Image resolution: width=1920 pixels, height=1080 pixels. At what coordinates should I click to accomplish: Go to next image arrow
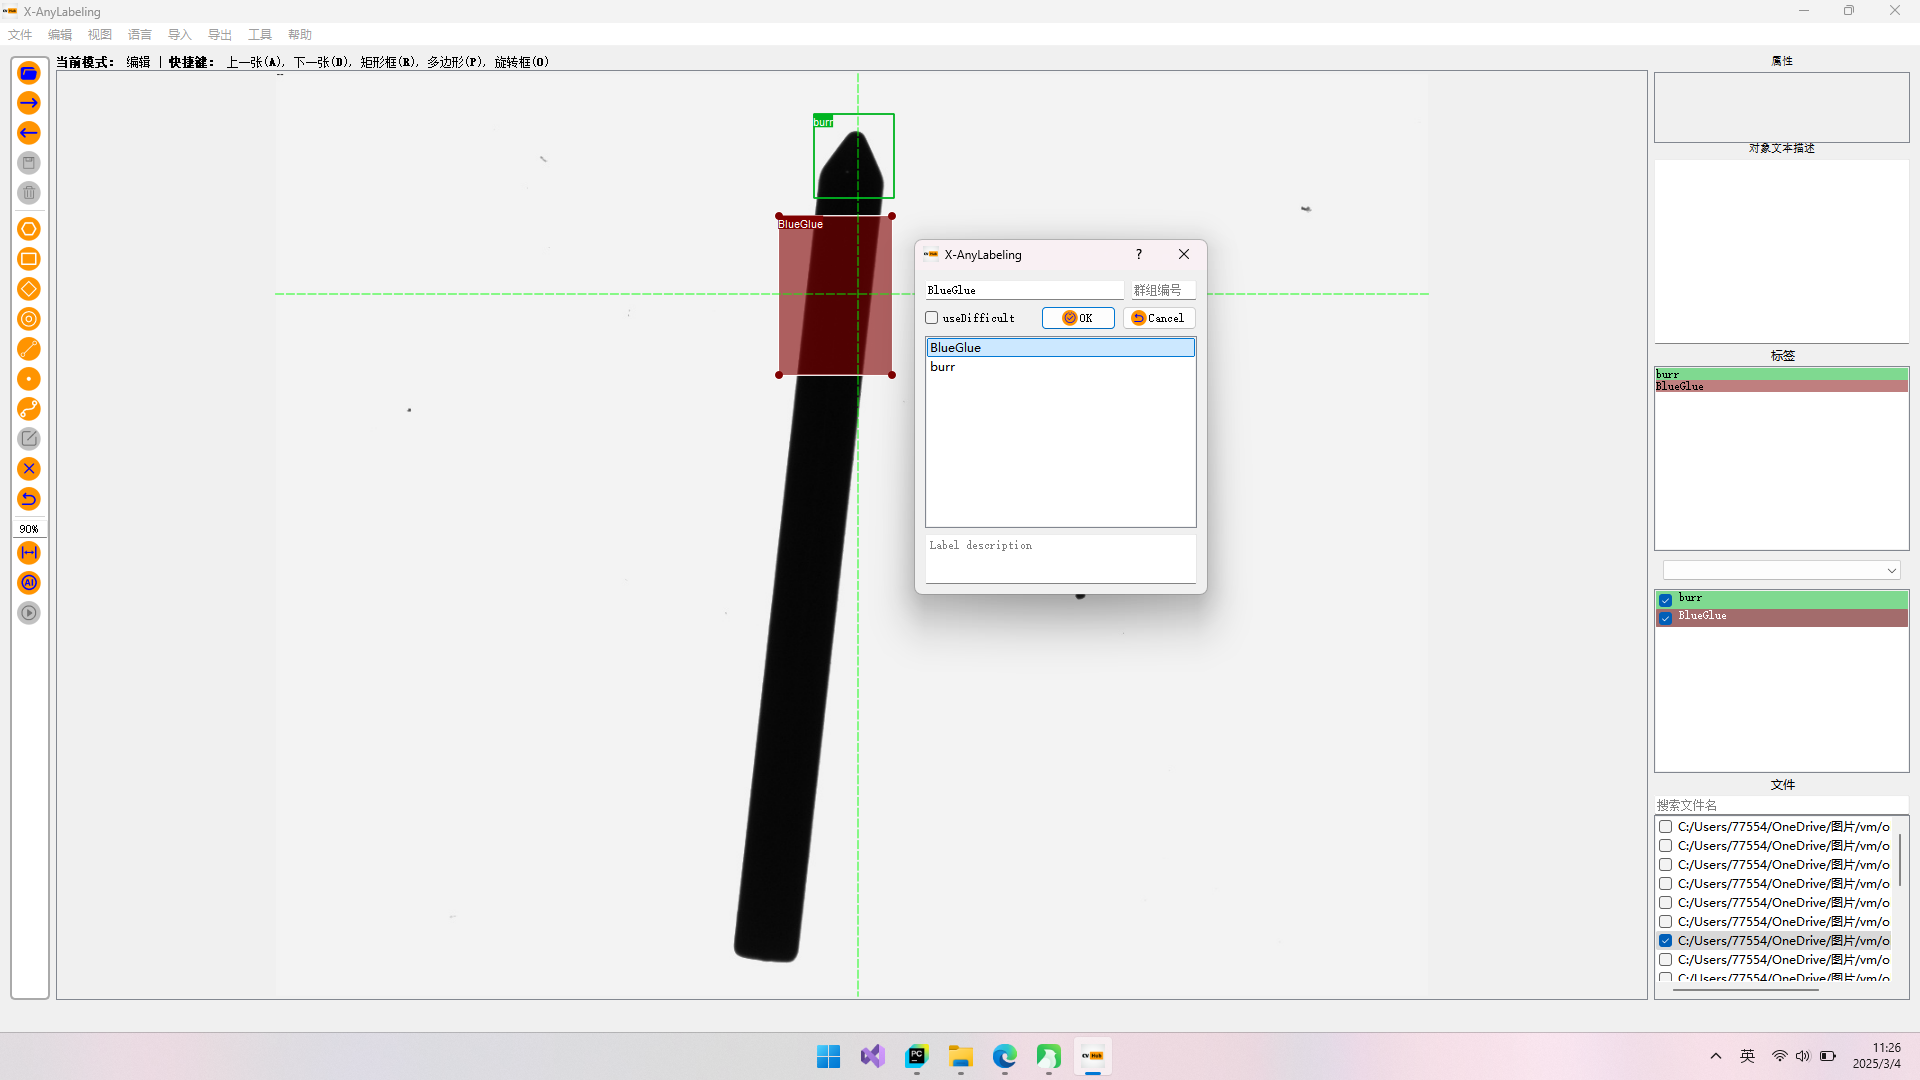pyautogui.click(x=29, y=103)
